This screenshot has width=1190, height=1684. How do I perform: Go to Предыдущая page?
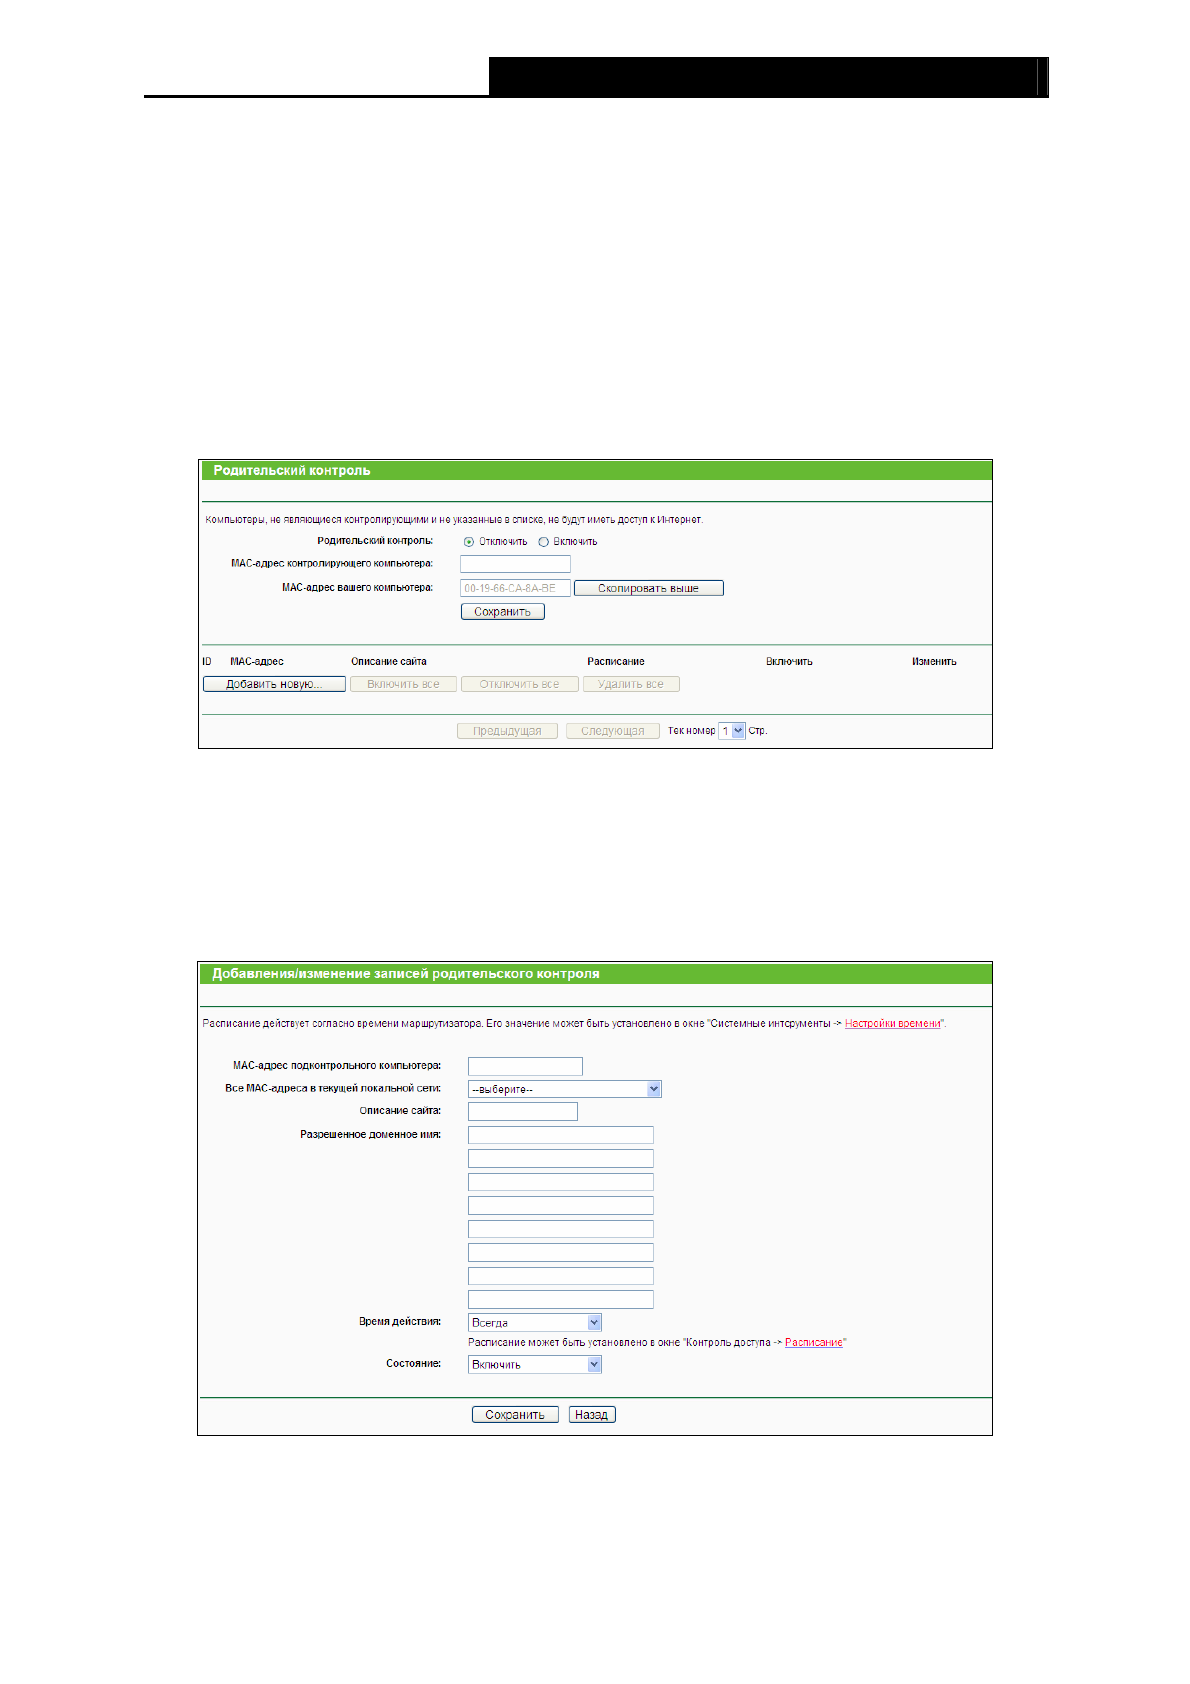(x=507, y=731)
